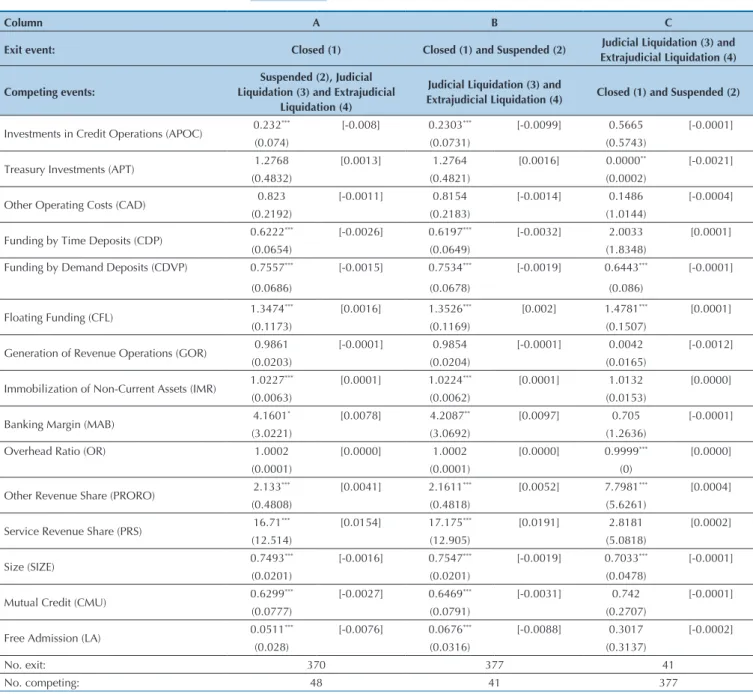Select the APT column A value 1.2768
The image size is (753, 694).
(271, 160)
